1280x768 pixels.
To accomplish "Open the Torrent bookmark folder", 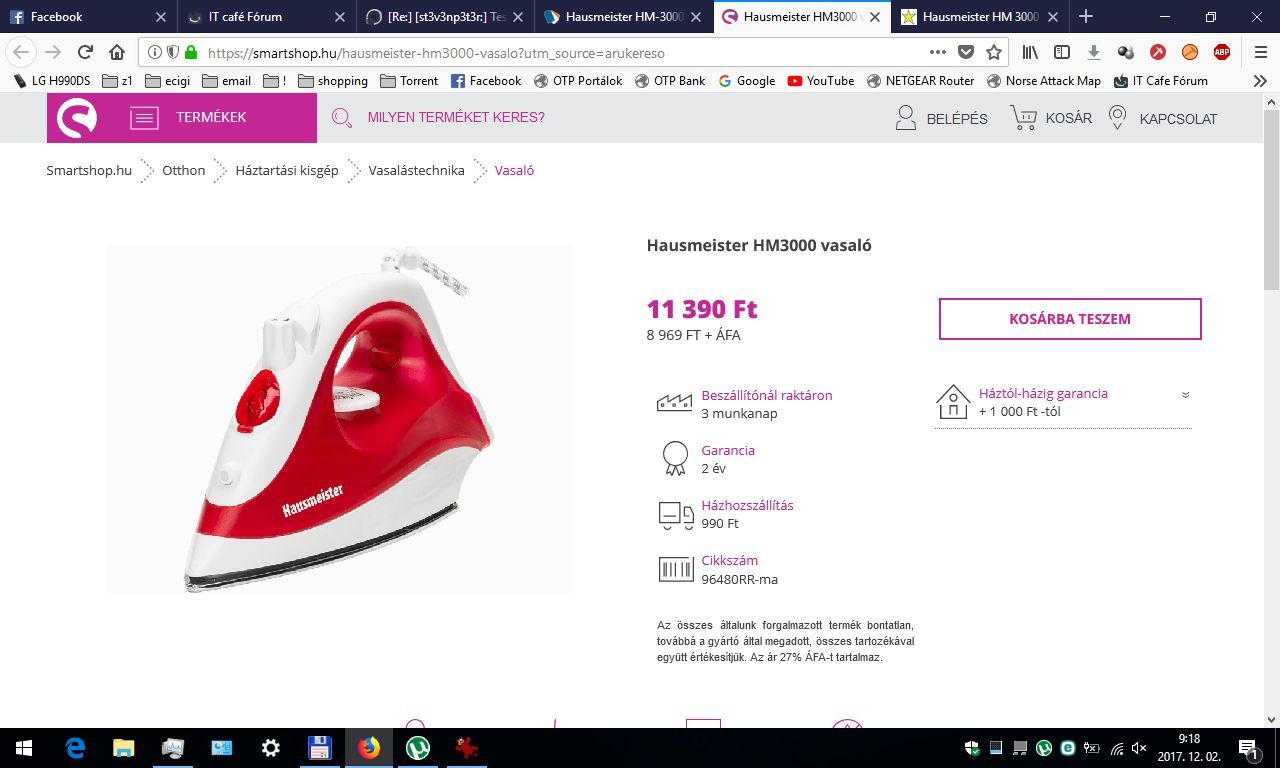I will point(408,81).
